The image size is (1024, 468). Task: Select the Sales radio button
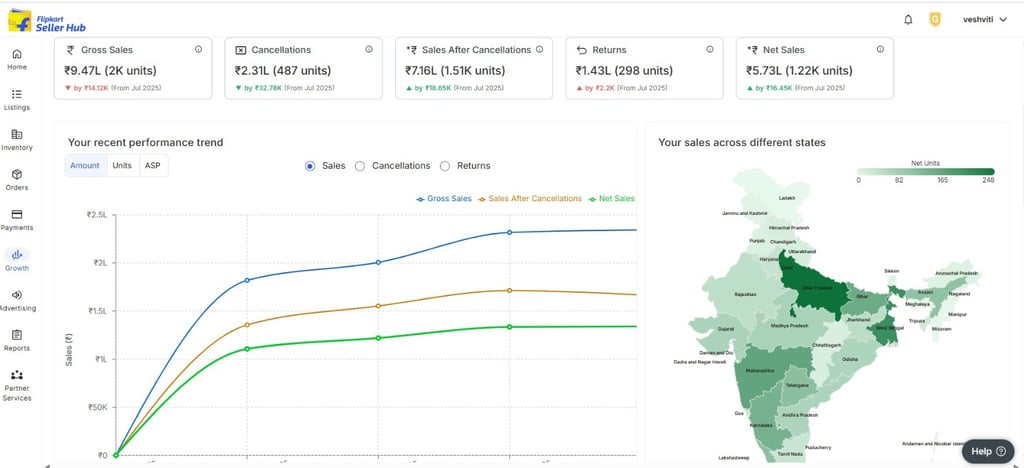point(310,166)
